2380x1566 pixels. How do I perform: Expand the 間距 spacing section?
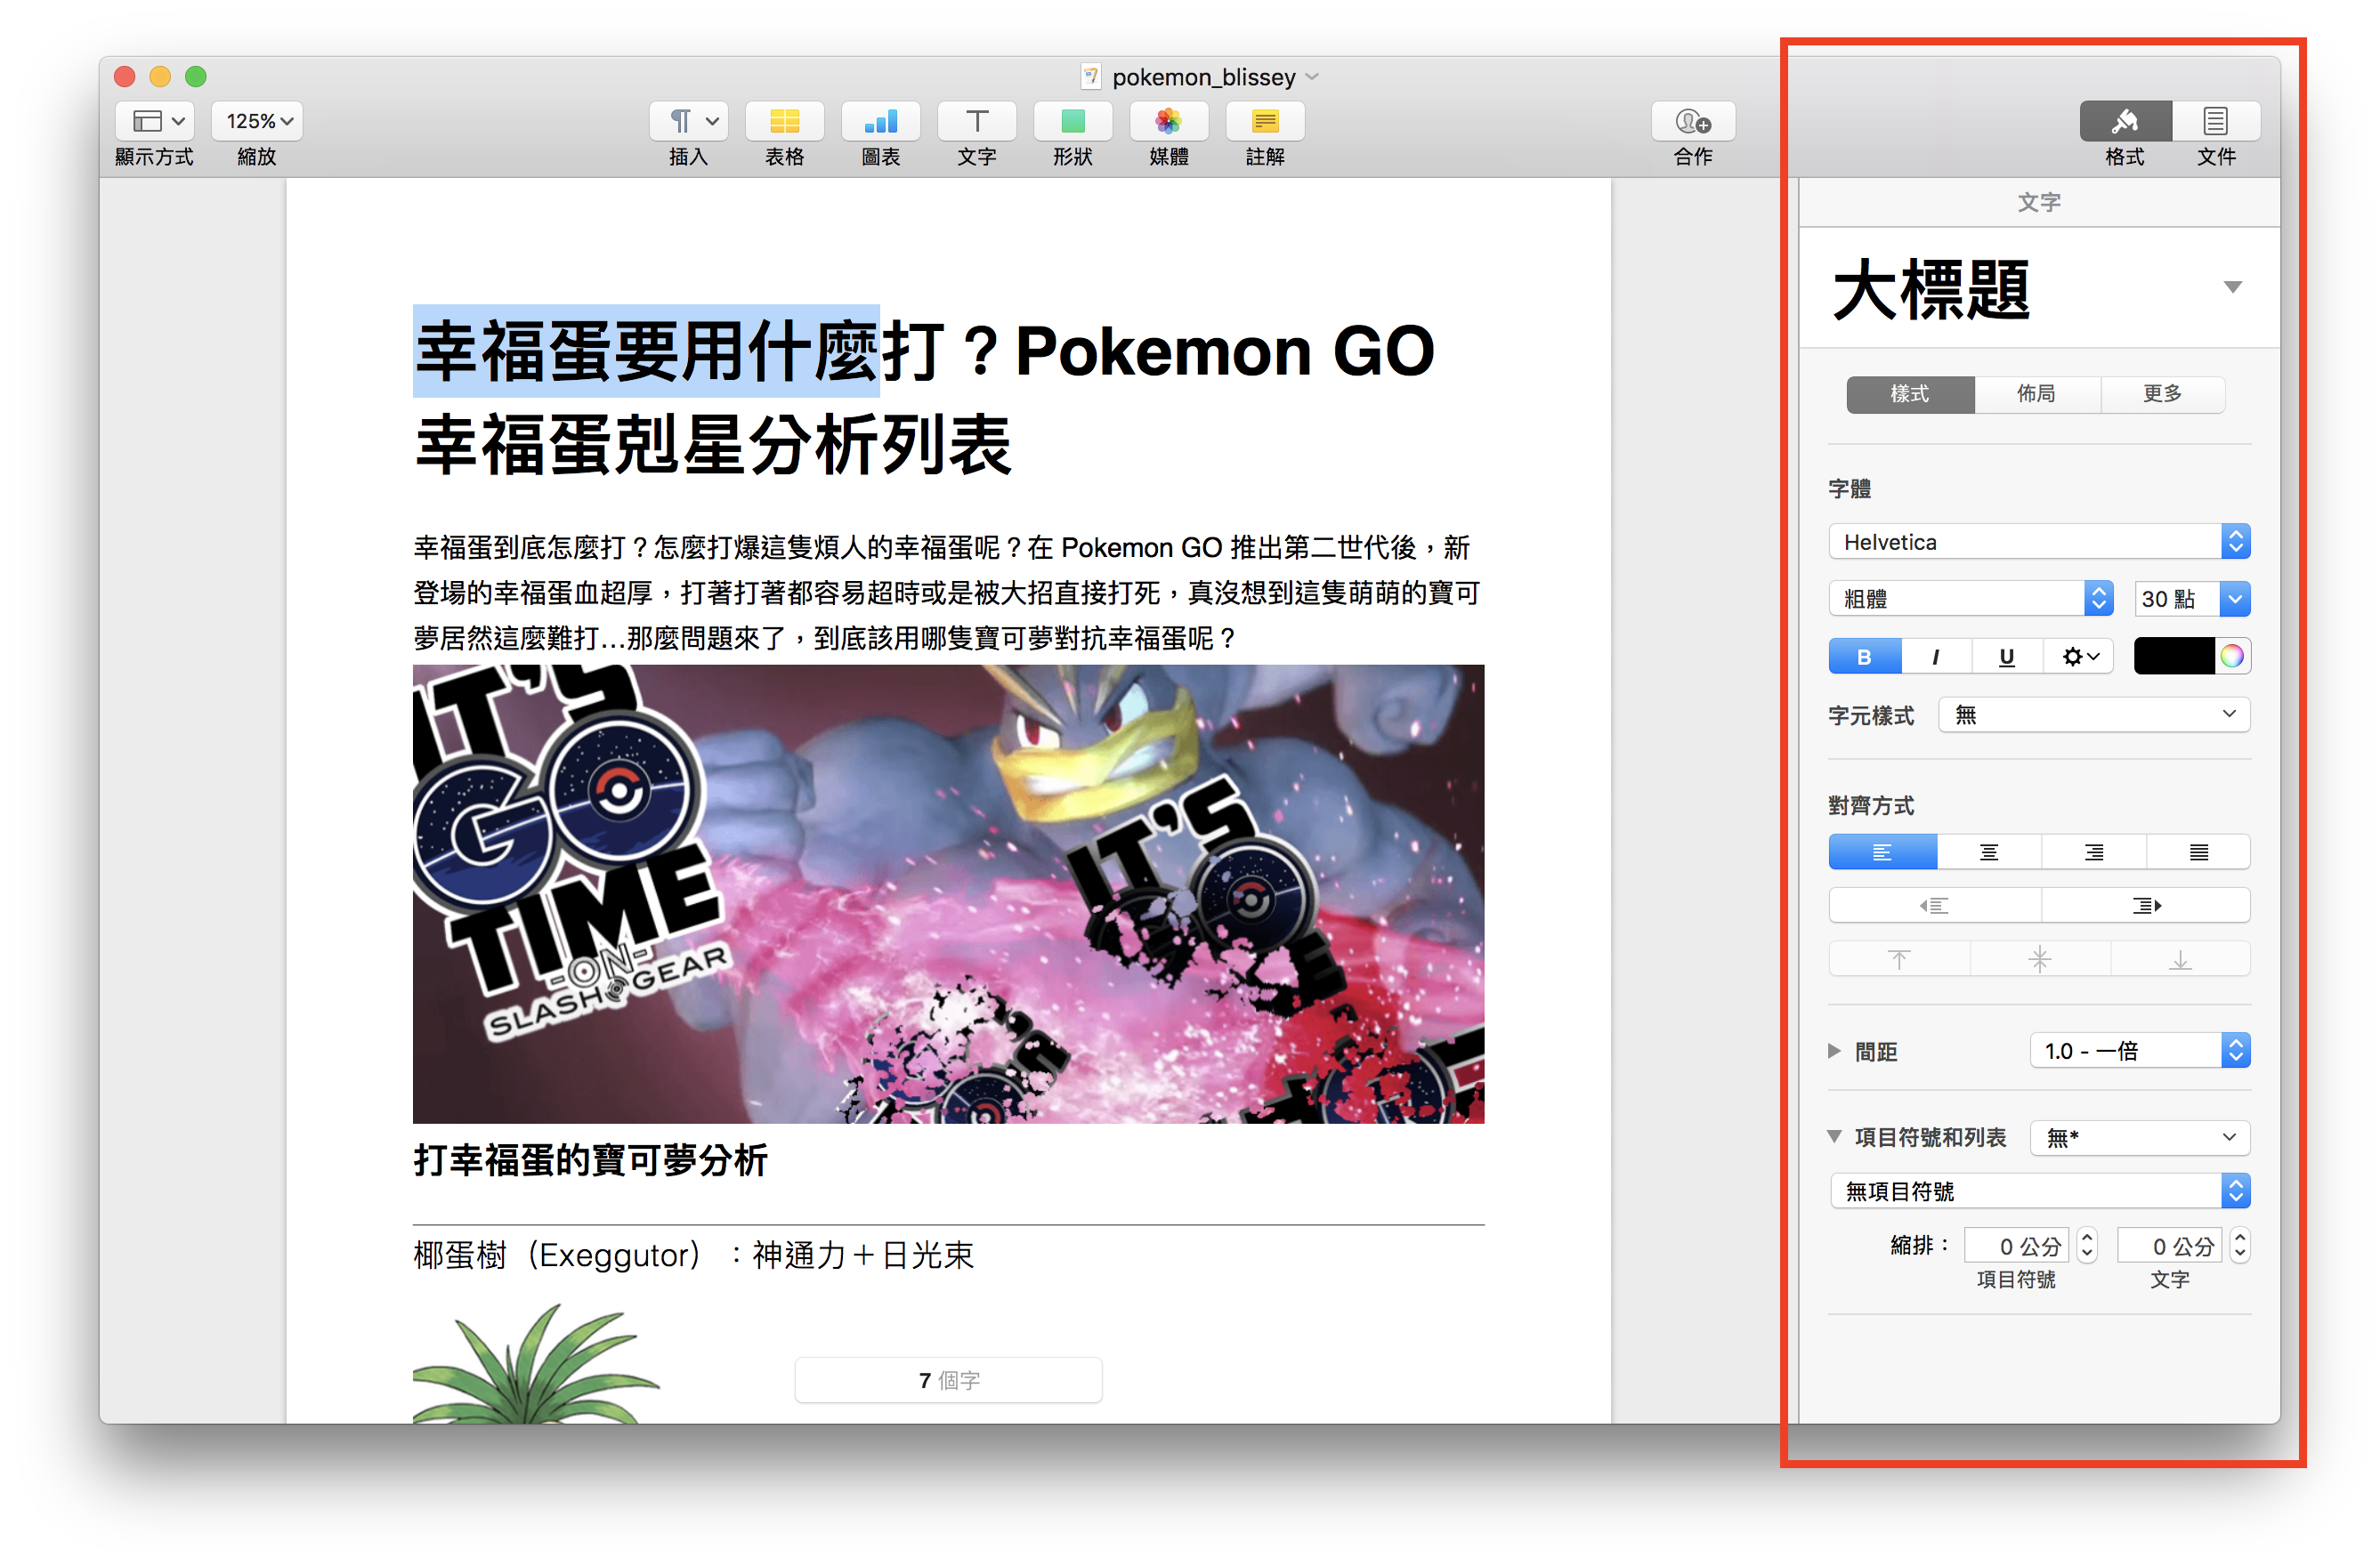point(1835,1051)
